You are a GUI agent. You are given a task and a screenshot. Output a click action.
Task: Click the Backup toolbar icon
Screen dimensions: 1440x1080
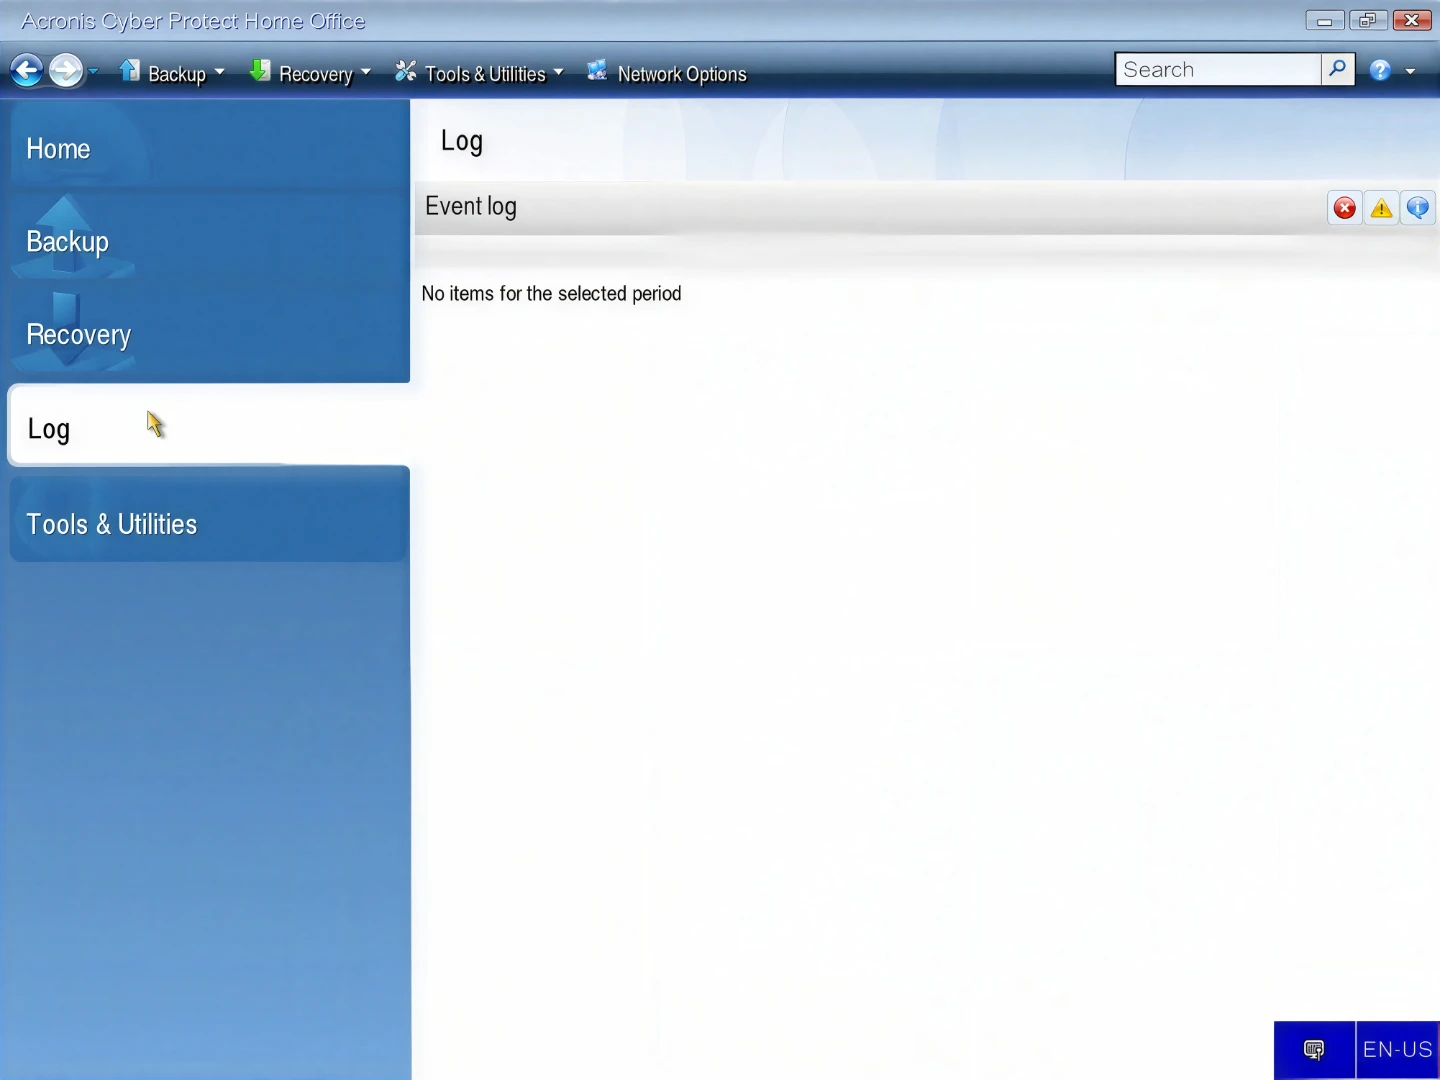click(130, 71)
